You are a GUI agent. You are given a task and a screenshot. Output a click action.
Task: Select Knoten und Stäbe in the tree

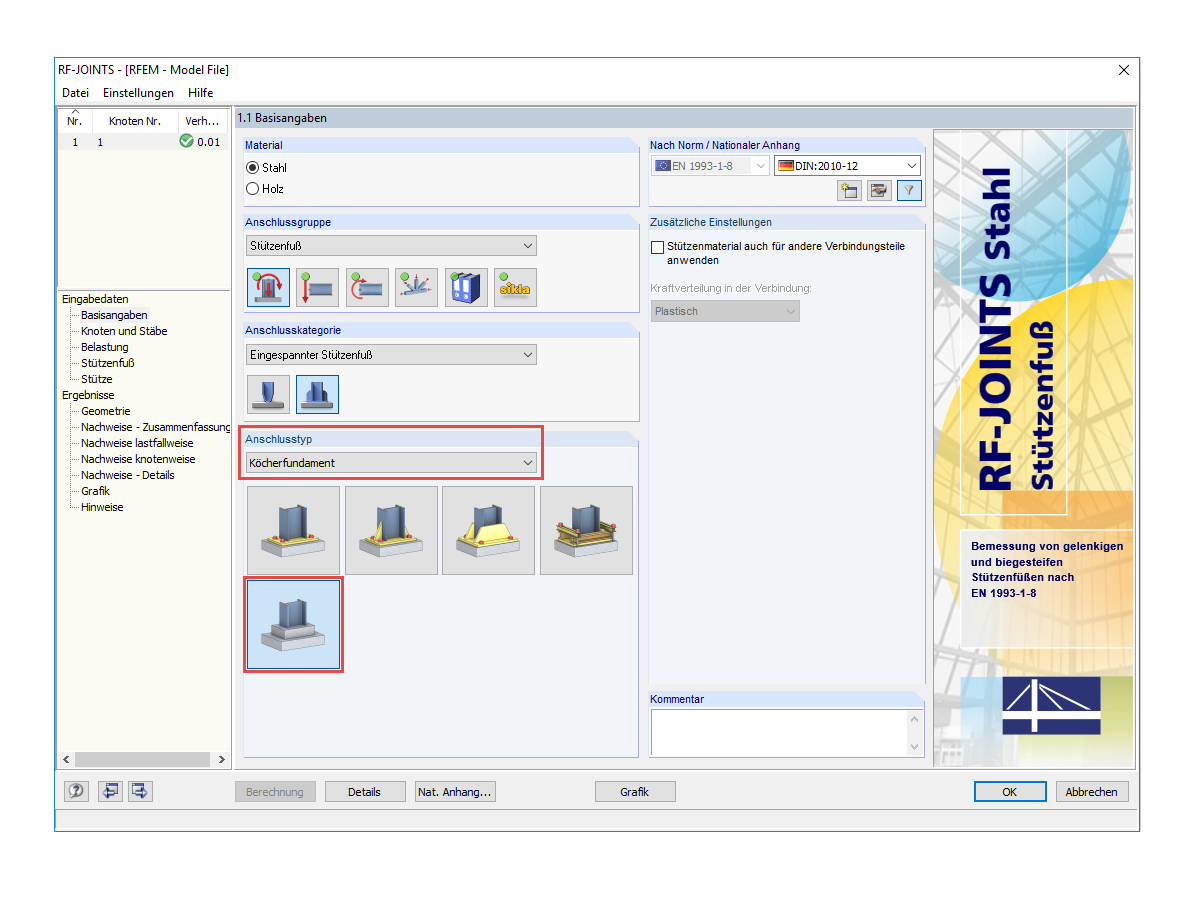coord(124,331)
